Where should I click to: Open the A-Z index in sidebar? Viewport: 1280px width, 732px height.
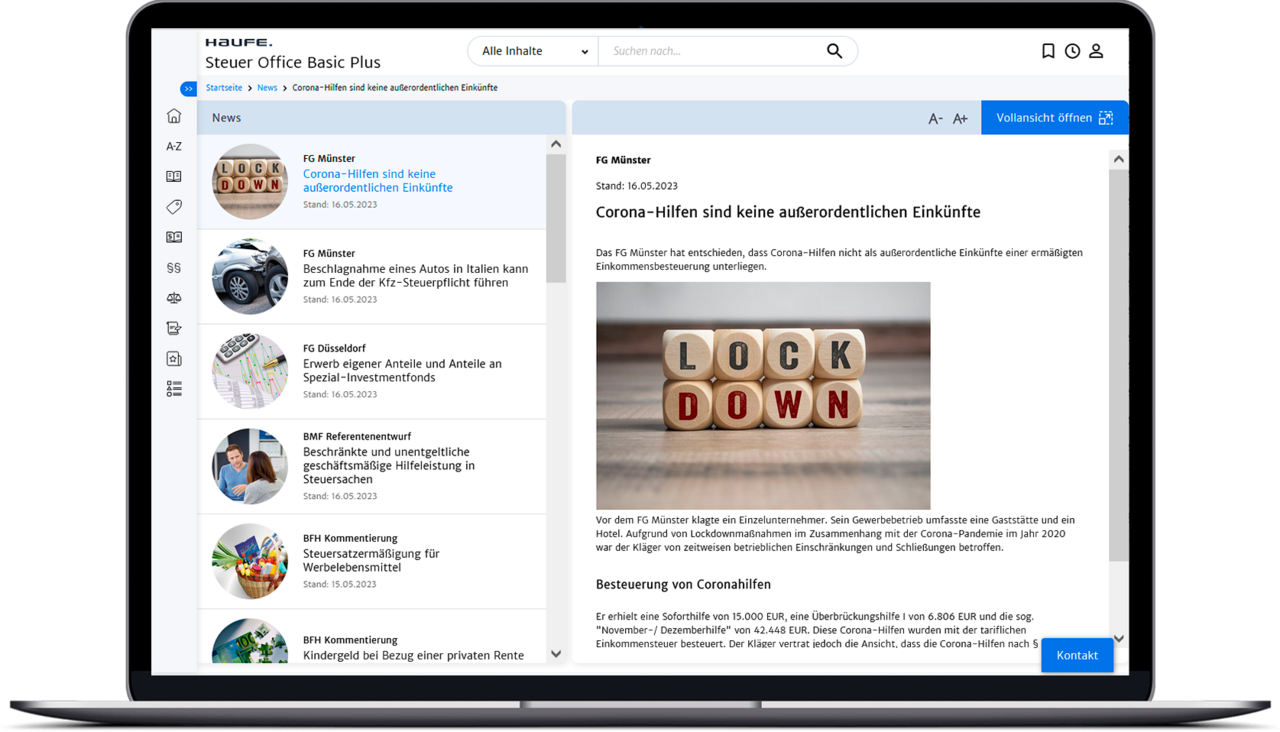click(x=174, y=146)
